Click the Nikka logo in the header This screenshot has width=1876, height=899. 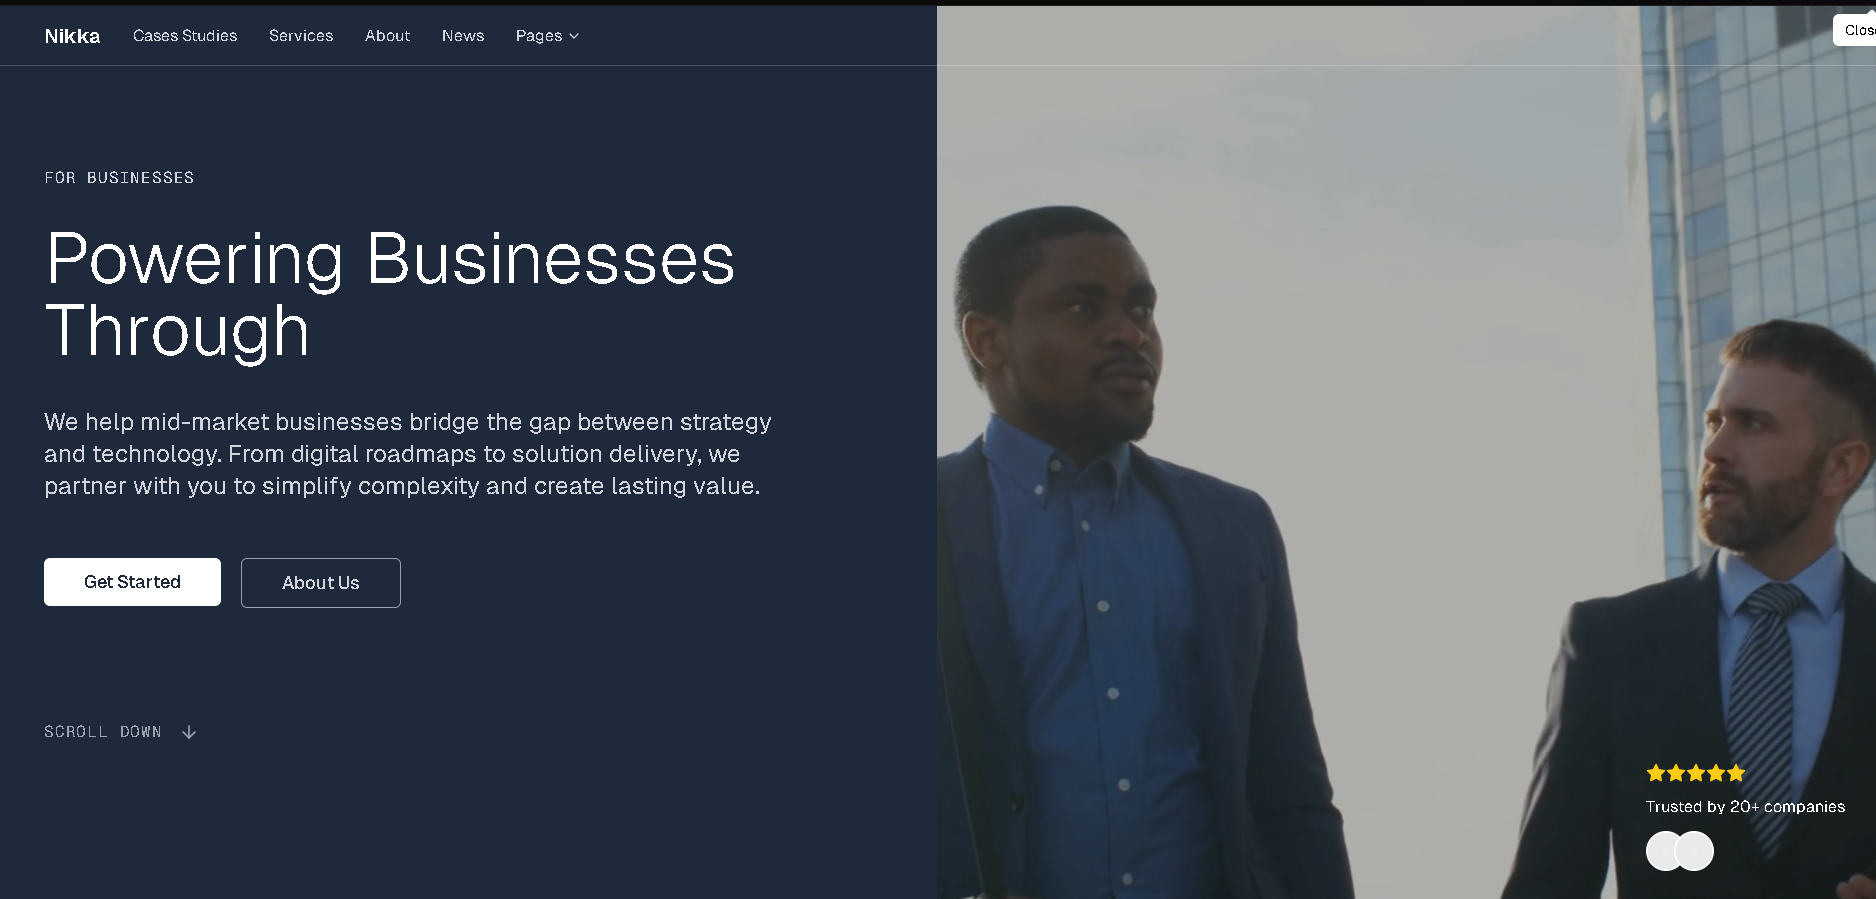pyautogui.click(x=72, y=36)
